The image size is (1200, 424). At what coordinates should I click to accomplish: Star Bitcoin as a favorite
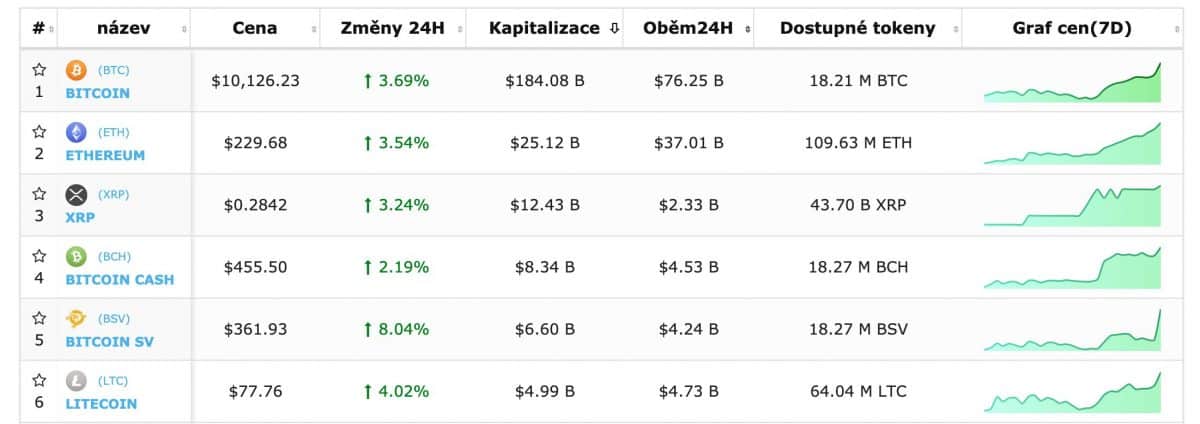[39, 70]
